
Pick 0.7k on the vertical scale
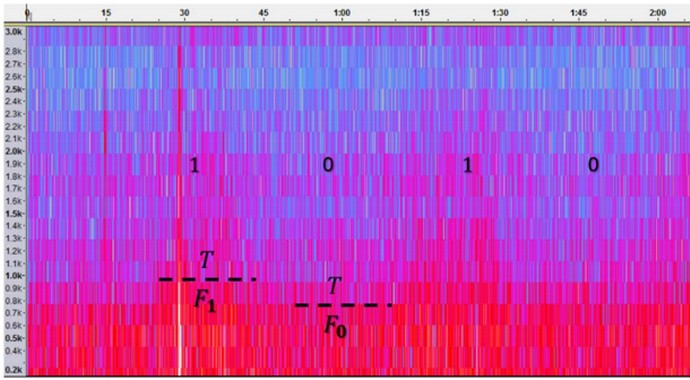tap(13, 313)
